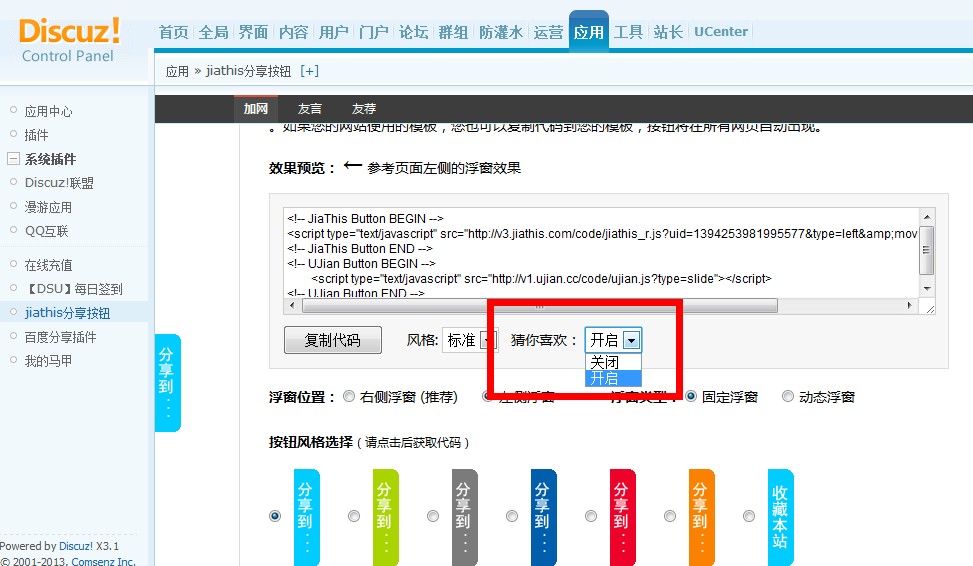973x566 pixels.
Task: Click the floating 分享到 share widget on left
Action: pos(167,382)
